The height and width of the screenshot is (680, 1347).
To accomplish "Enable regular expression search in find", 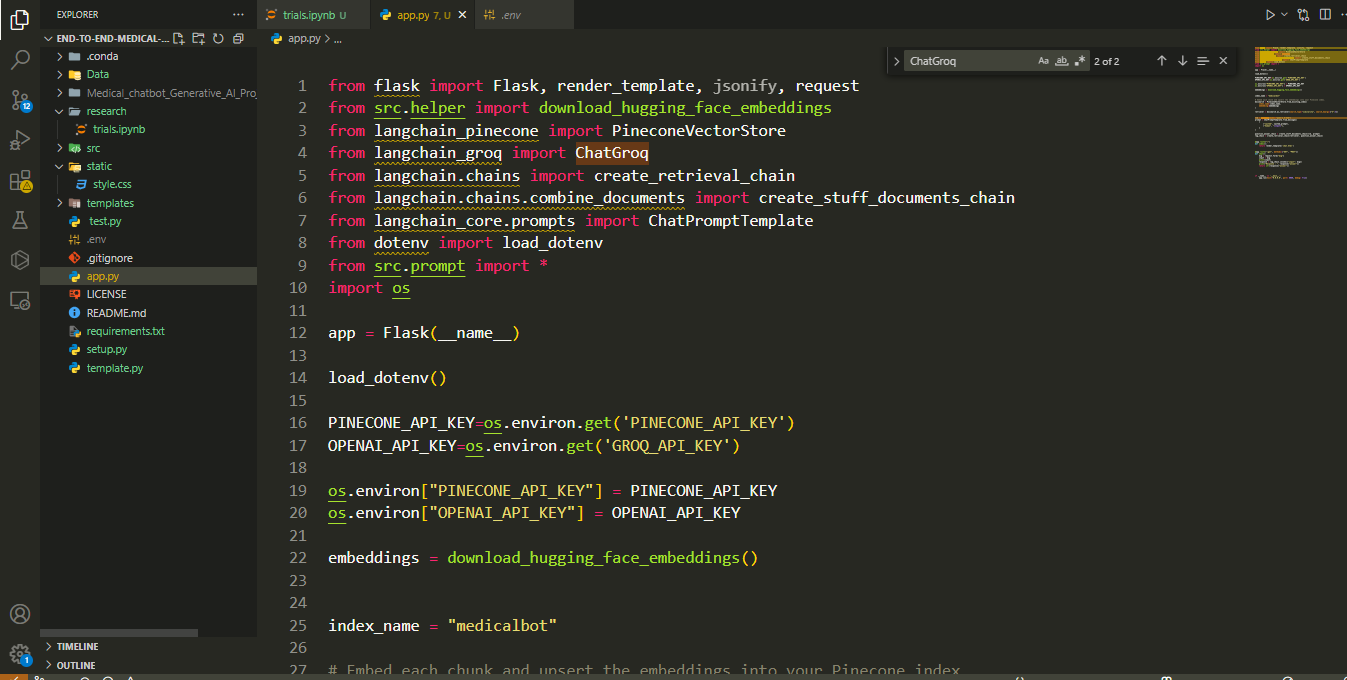I will pyautogui.click(x=1080, y=61).
